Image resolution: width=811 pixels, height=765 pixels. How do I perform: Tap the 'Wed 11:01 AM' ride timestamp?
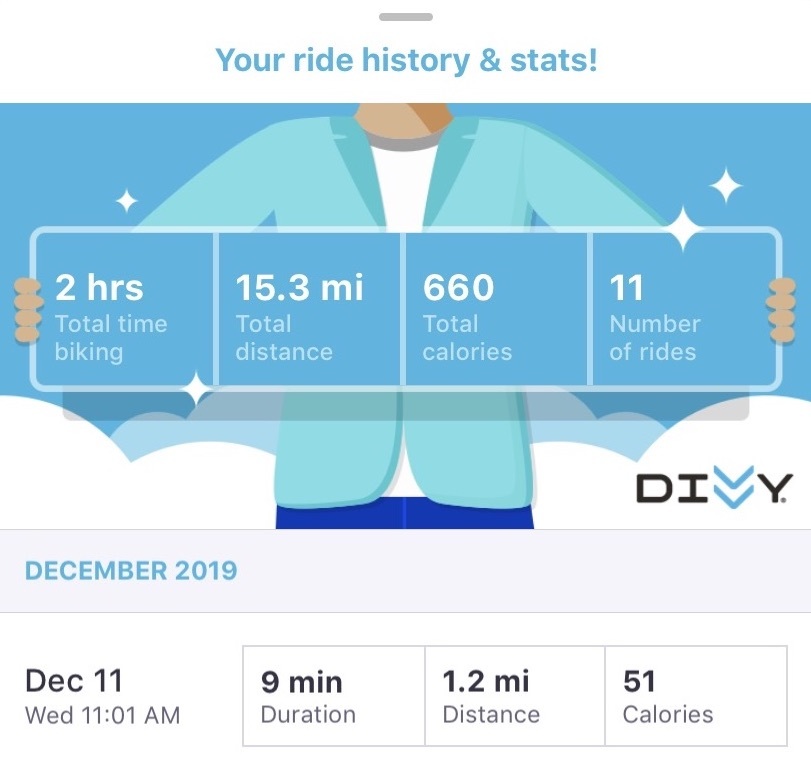click(102, 715)
